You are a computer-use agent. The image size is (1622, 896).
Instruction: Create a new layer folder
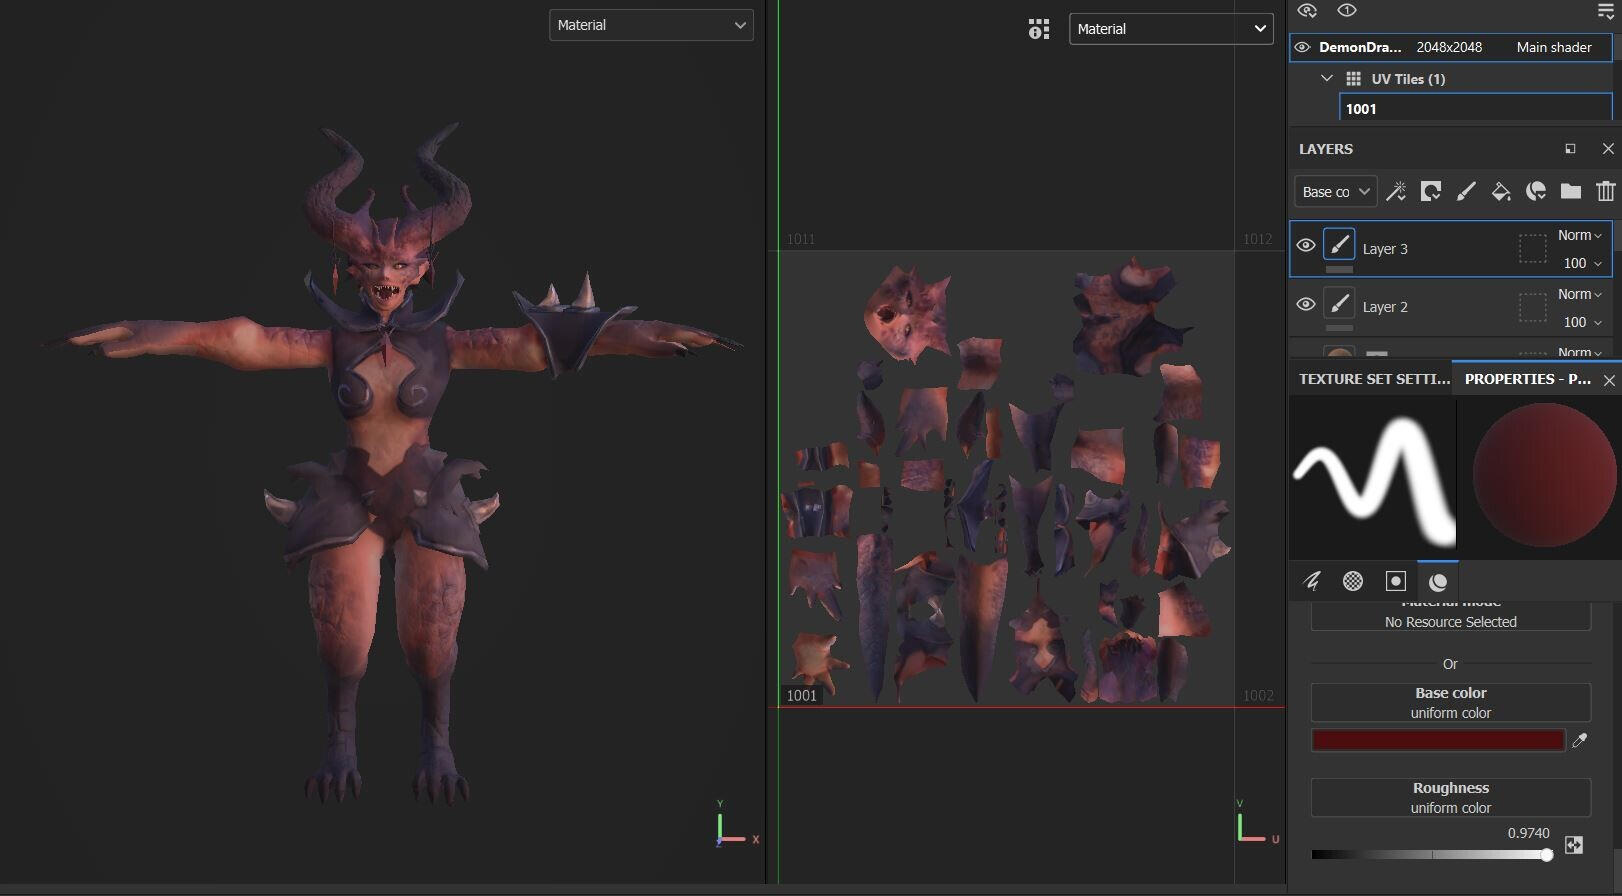click(1571, 191)
